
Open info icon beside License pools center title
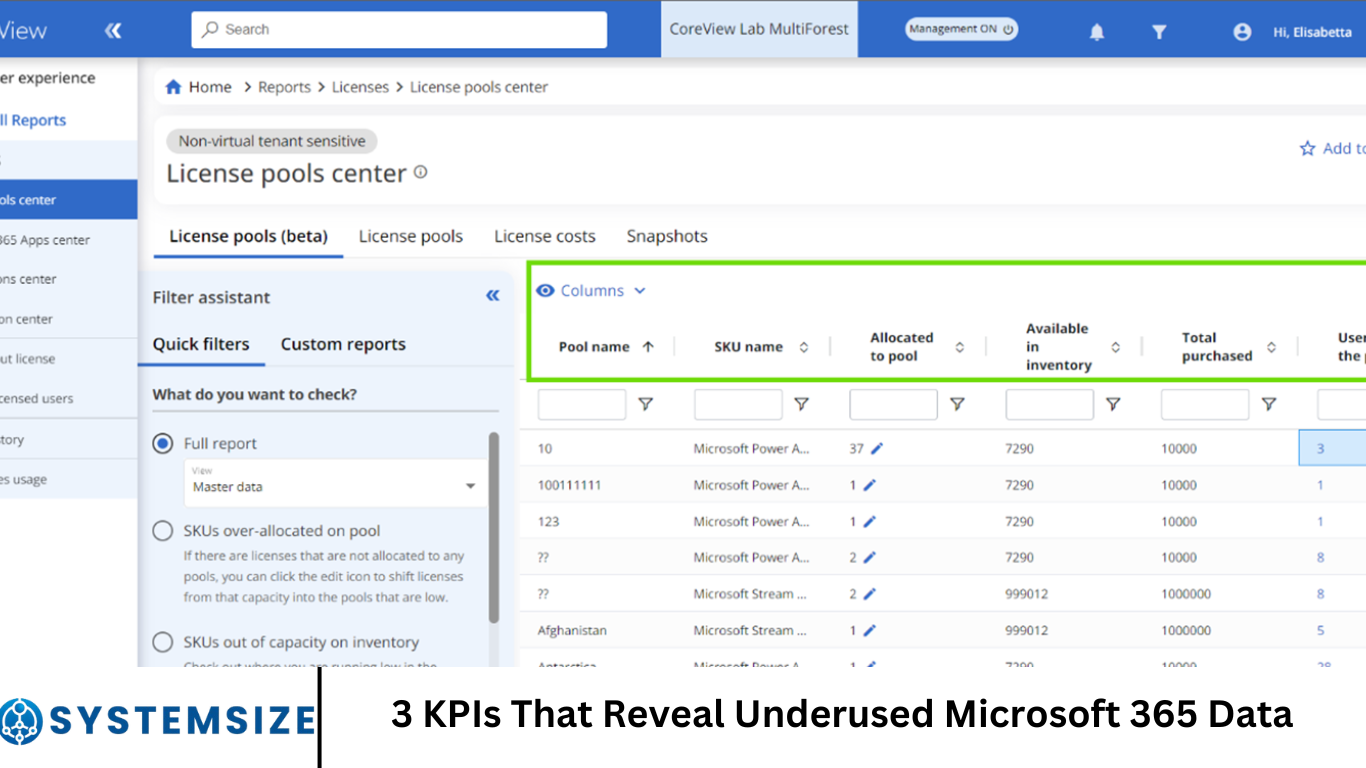420,172
